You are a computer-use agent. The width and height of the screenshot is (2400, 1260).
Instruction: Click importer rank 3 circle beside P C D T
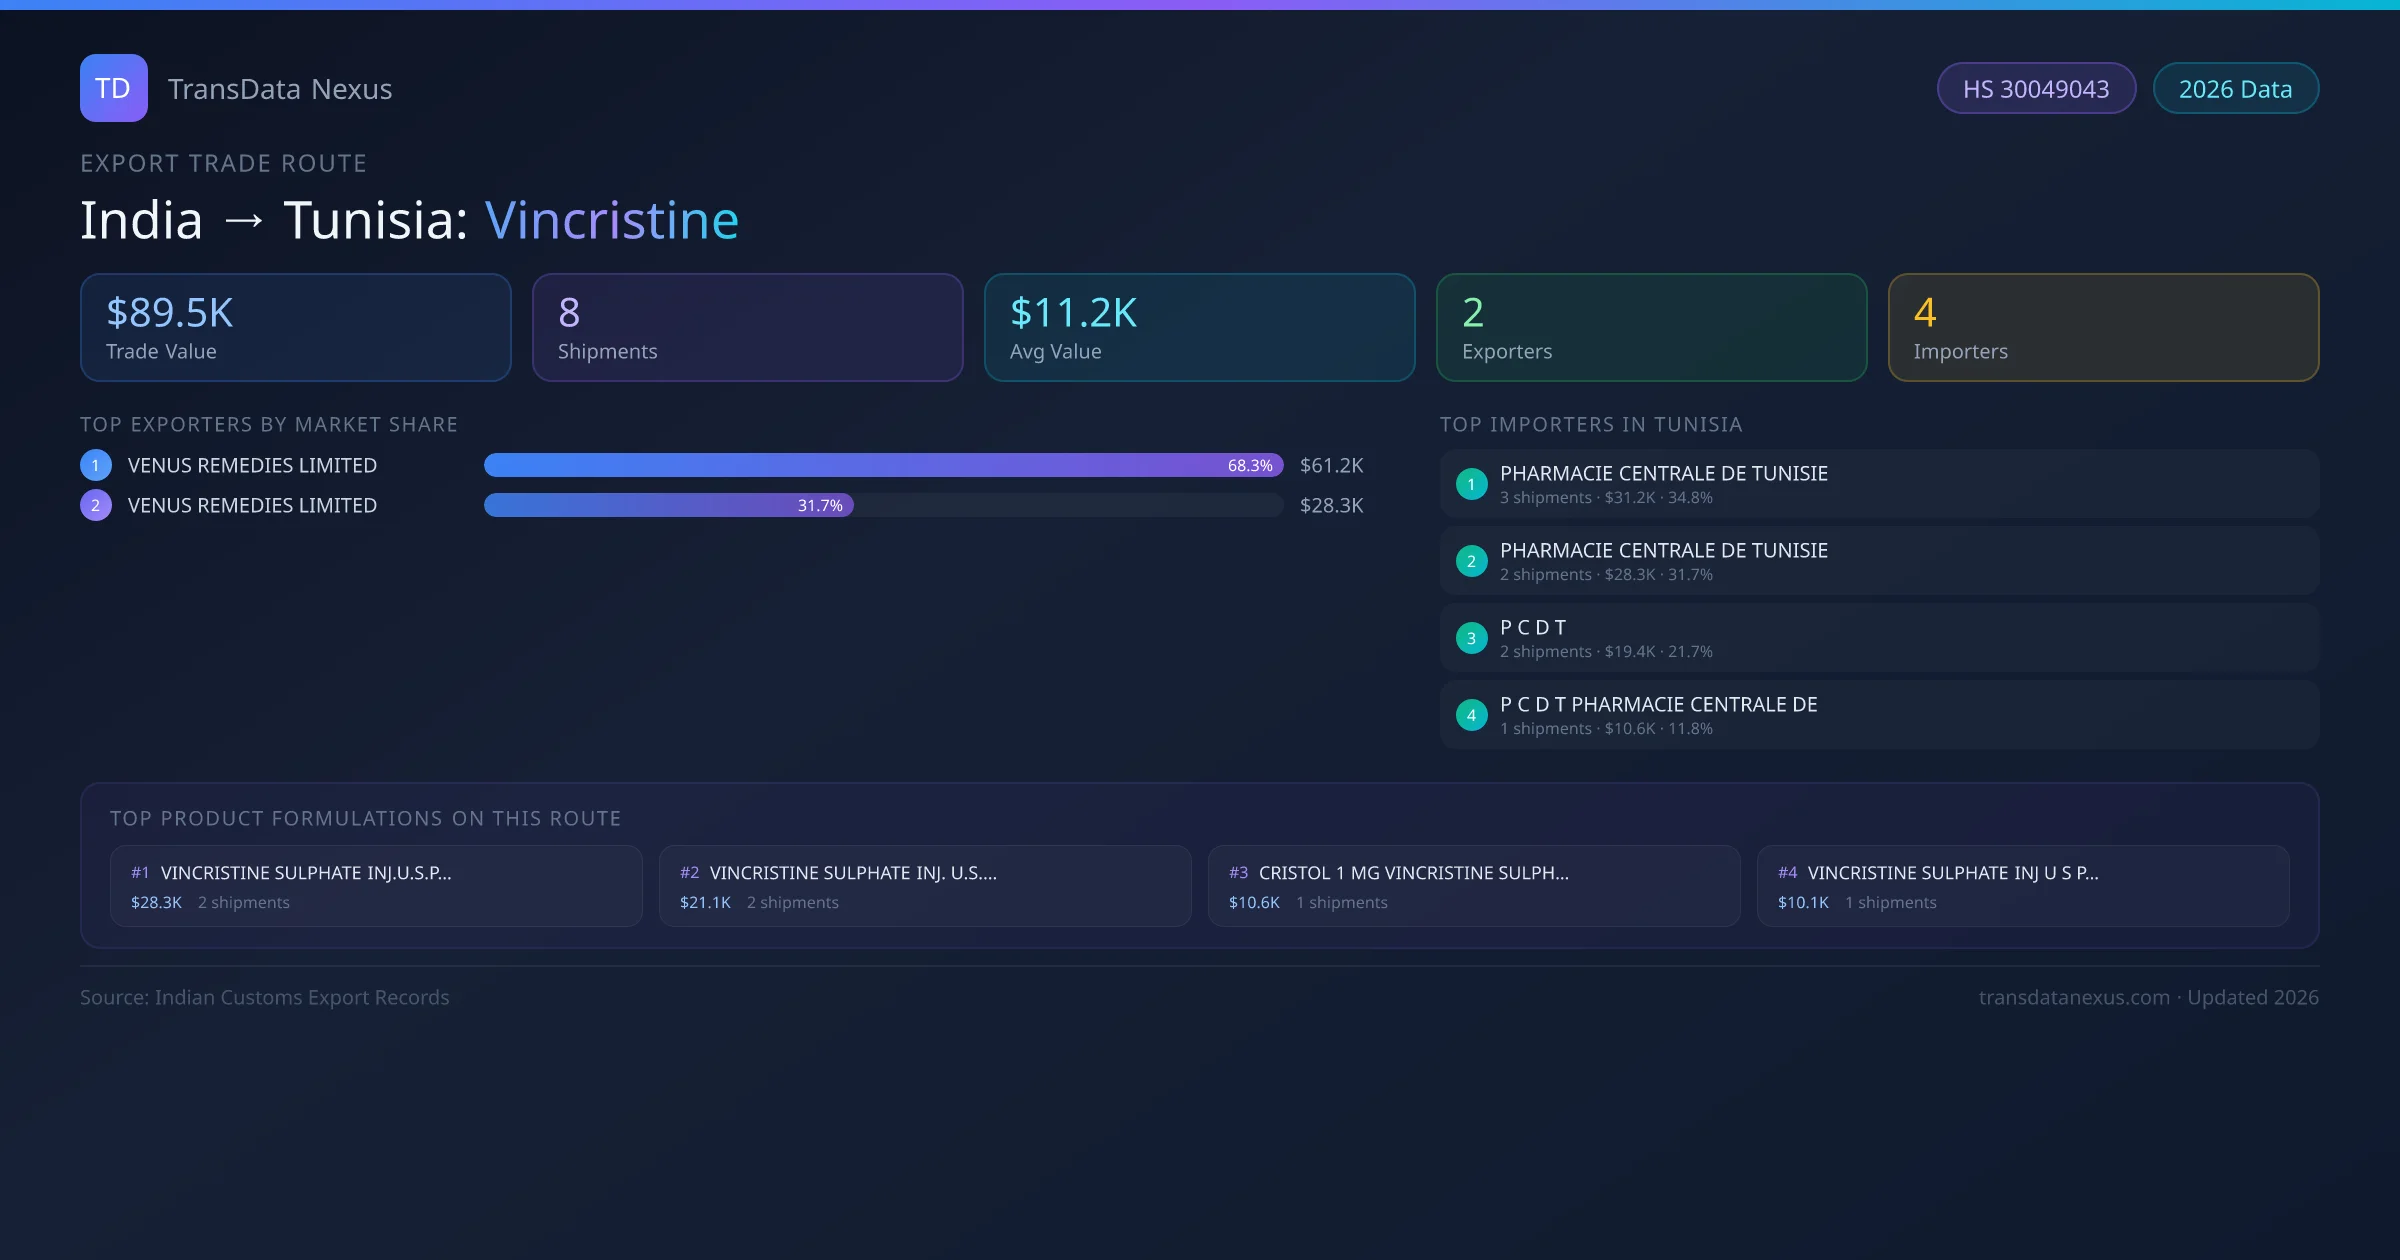[1471, 638]
